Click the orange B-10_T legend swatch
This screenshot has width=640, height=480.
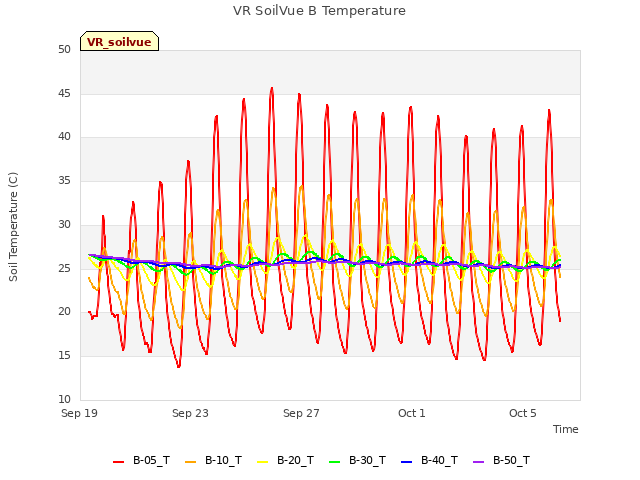(x=191, y=462)
